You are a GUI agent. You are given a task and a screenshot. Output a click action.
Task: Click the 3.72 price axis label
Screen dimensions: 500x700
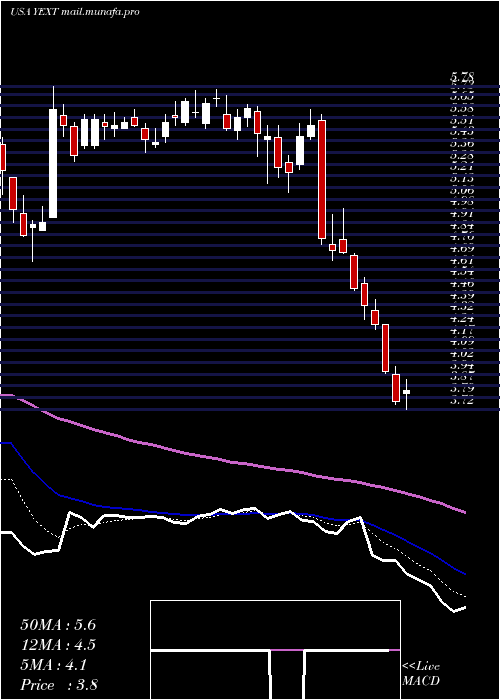pos(462,401)
